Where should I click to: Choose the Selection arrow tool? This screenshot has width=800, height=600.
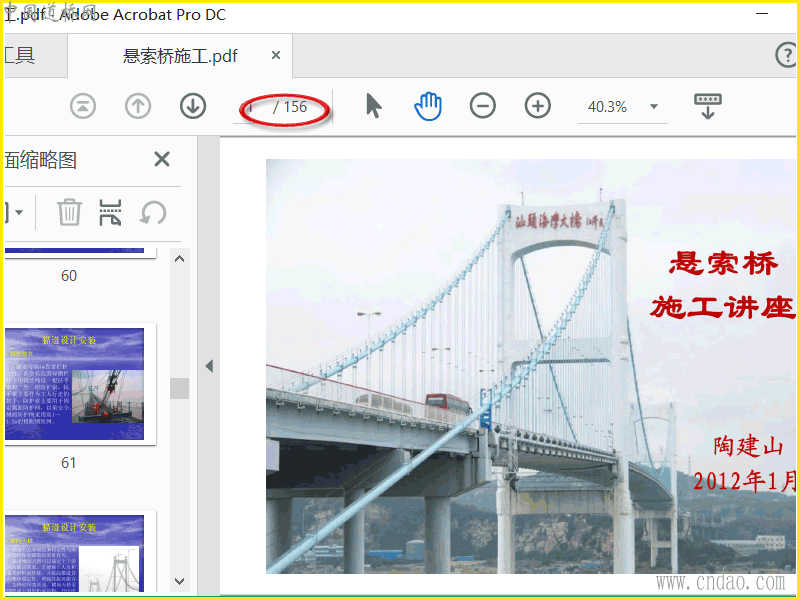pyautogui.click(x=374, y=107)
